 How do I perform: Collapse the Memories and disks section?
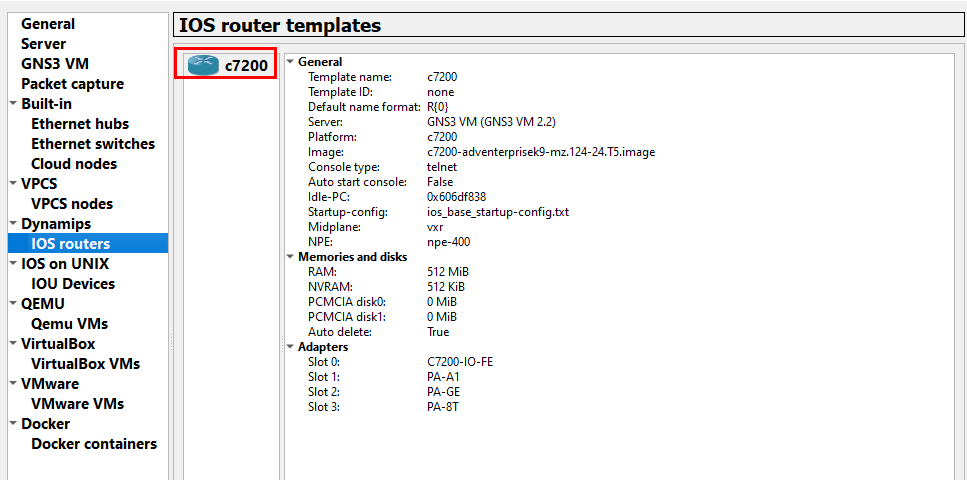click(x=291, y=257)
